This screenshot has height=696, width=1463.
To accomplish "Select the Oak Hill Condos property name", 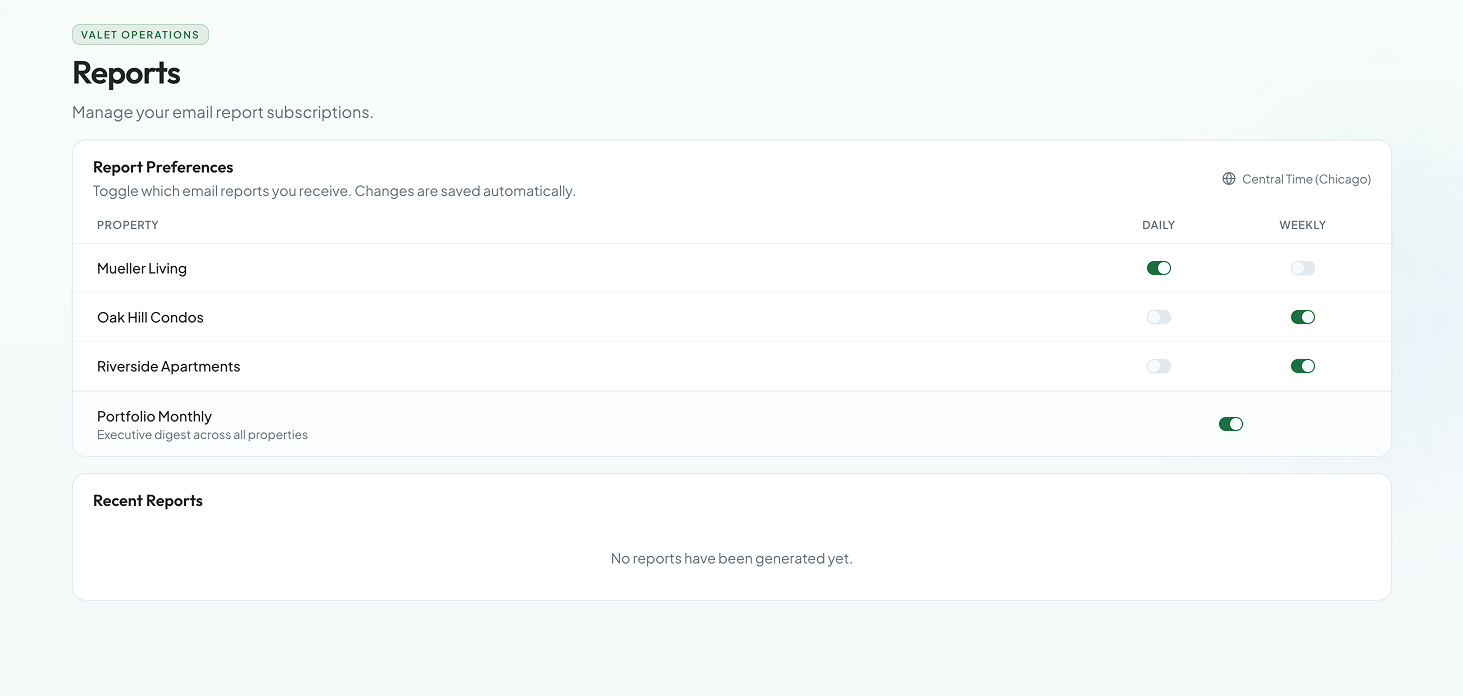I will point(150,317).
